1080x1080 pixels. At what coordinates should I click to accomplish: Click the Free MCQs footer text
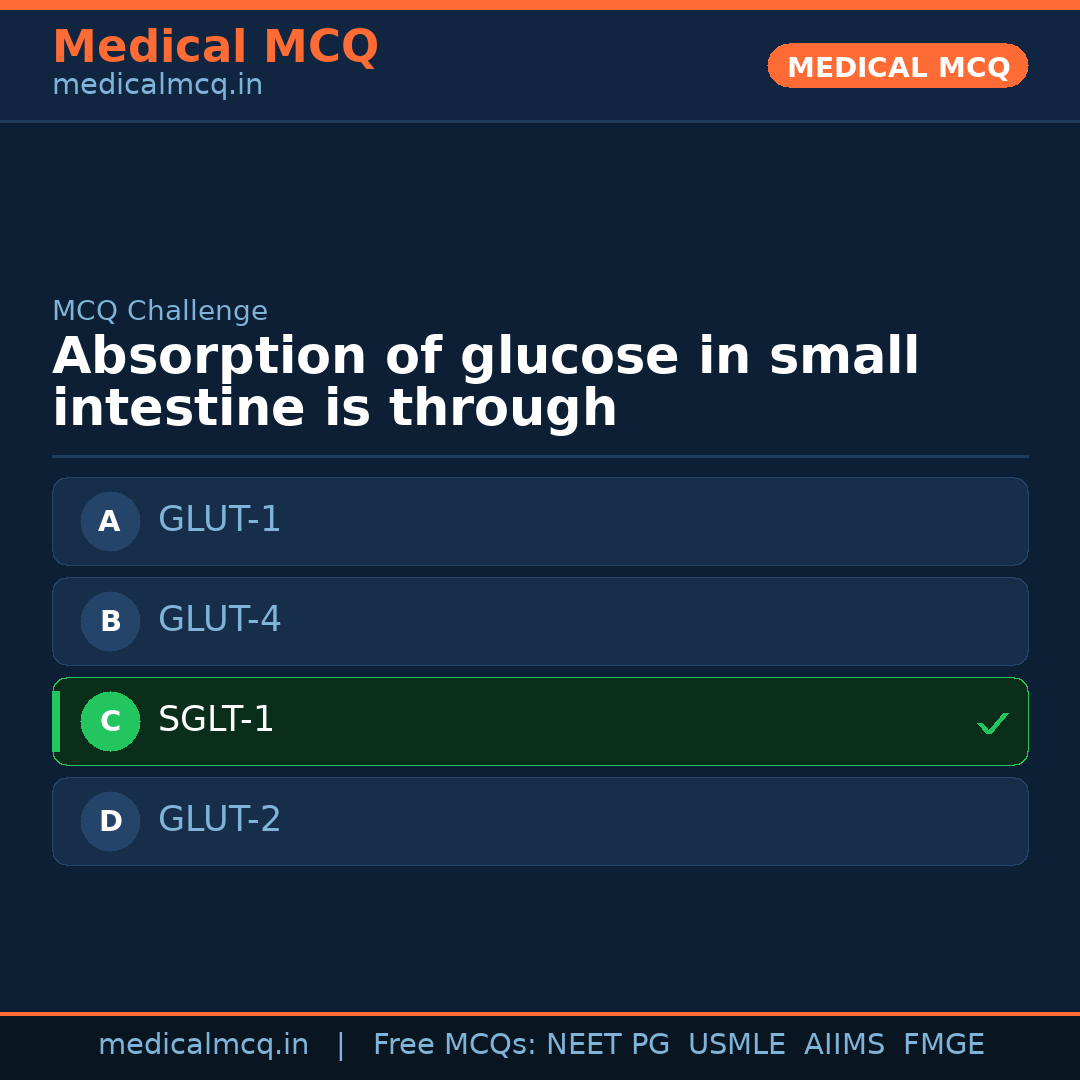point(454,1045)
